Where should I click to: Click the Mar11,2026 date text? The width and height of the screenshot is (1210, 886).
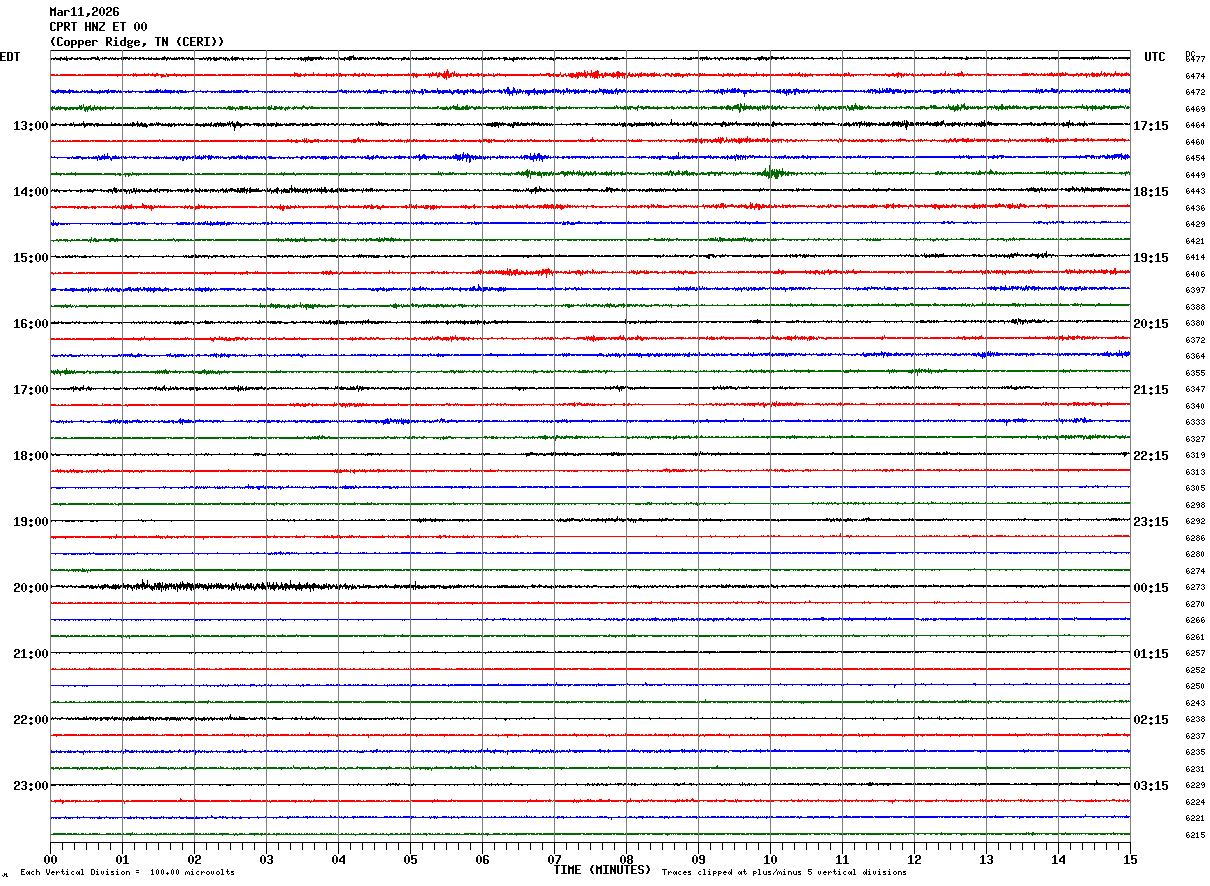tap(84, 12)
